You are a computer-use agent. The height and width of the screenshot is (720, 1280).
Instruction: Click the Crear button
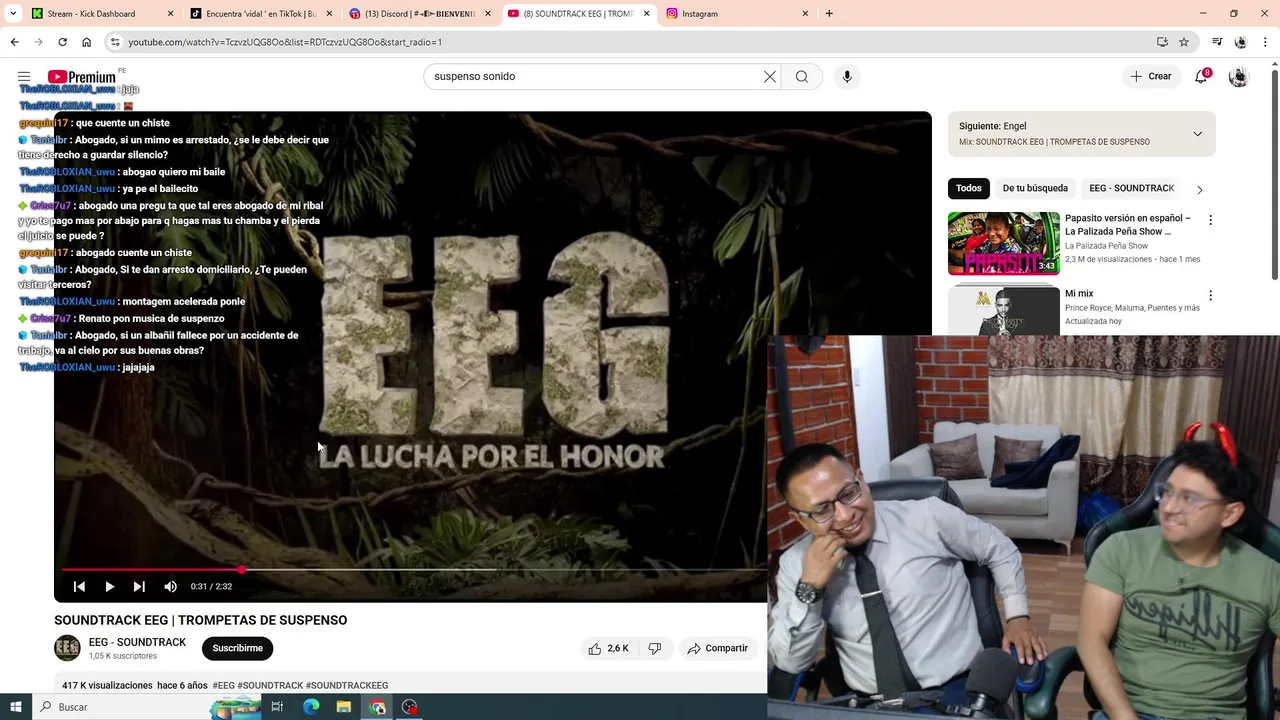point(1150,77)
